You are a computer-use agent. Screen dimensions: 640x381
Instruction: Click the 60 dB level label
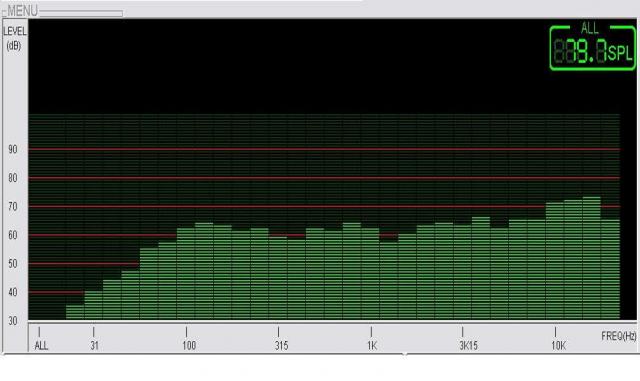[13, 235]
